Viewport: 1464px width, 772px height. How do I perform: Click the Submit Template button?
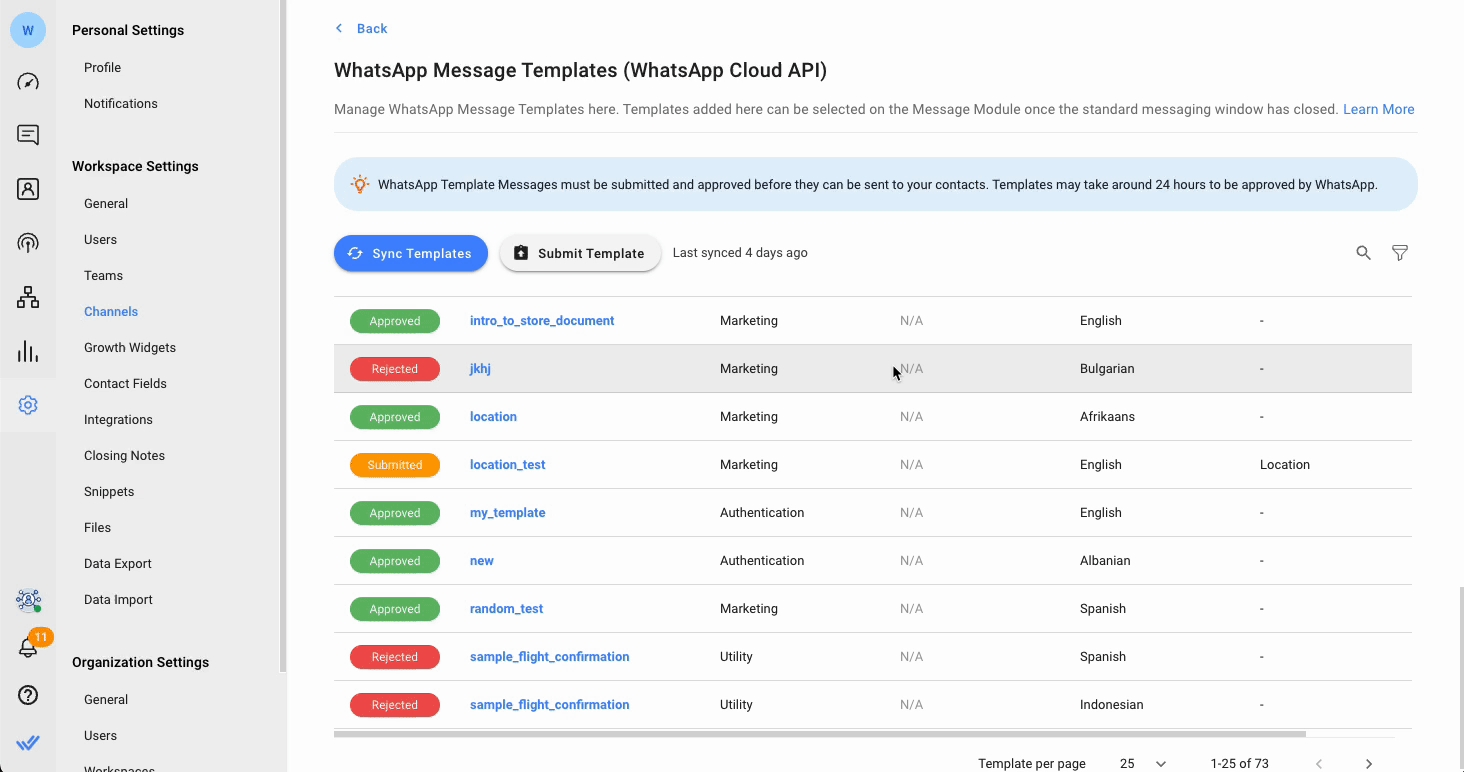(580, 253)
